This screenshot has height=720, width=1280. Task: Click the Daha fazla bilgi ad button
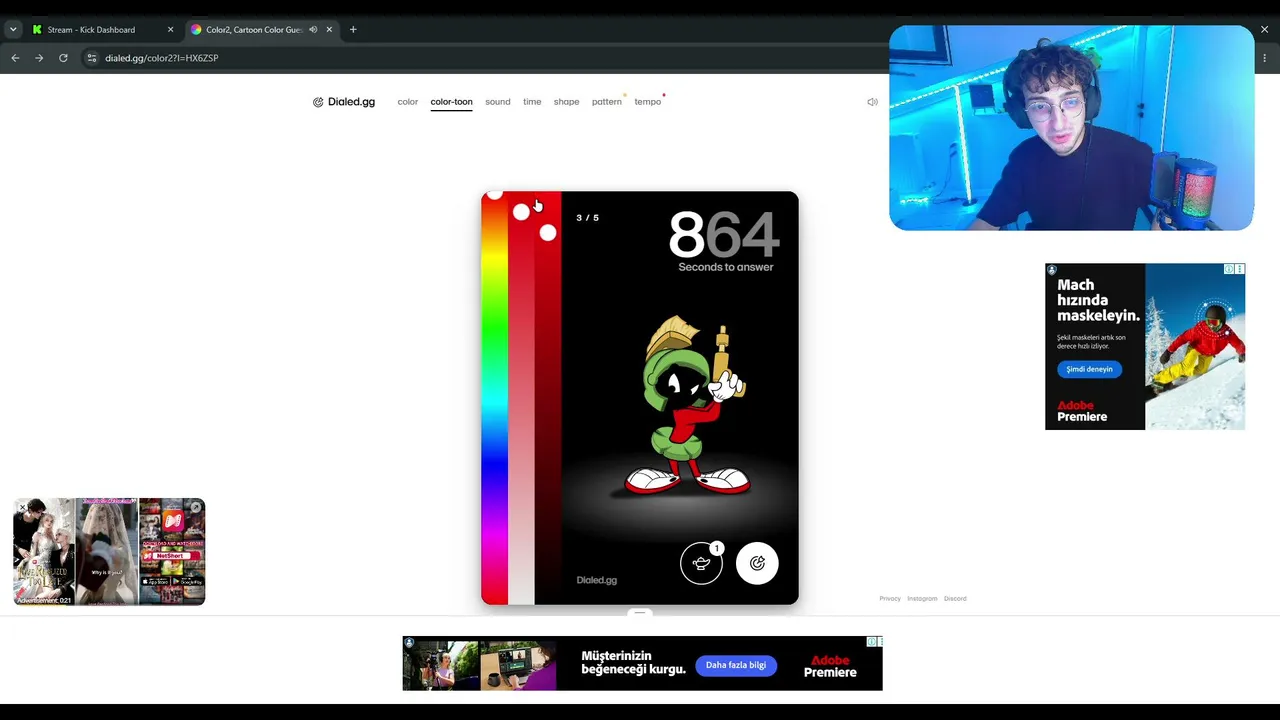click(736, 665)
